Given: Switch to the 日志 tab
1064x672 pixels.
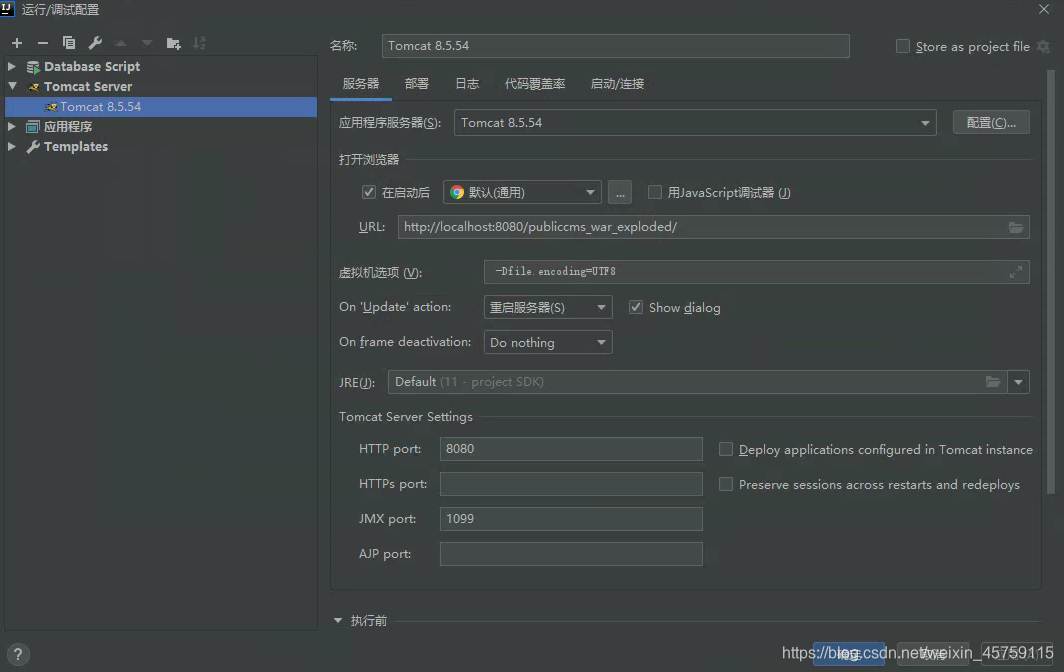Looking at the screenshot, I should pyautogui.click(x=467, y=84).
